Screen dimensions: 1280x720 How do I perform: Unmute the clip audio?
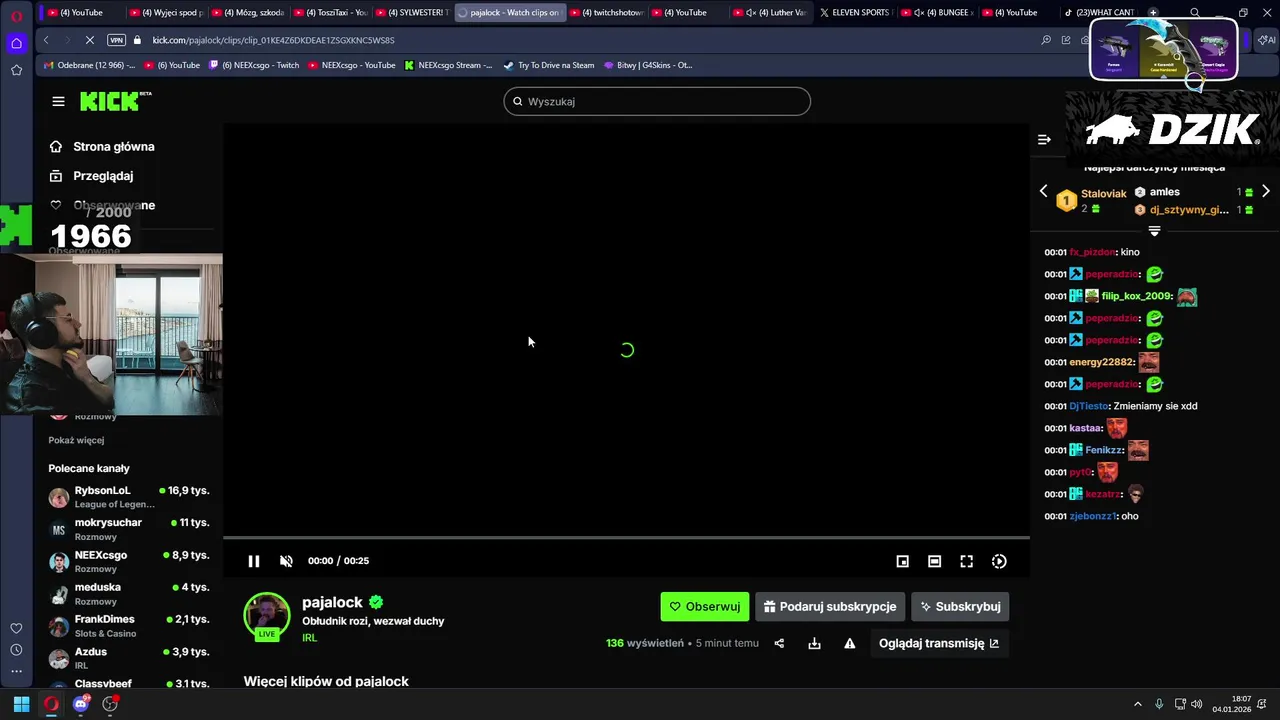(x=286, y=561)
